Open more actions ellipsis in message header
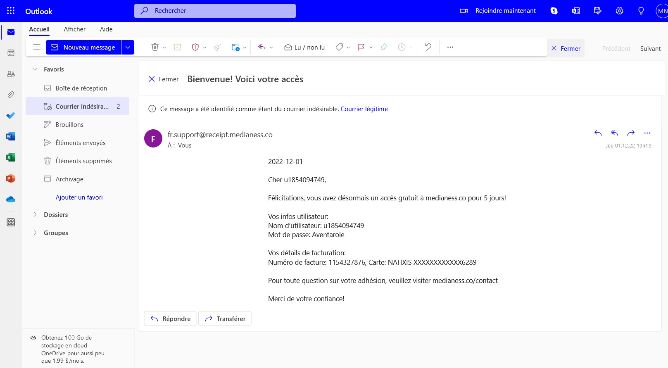The height and width of the screenshot is (368, 668). (x=647, y=133)
